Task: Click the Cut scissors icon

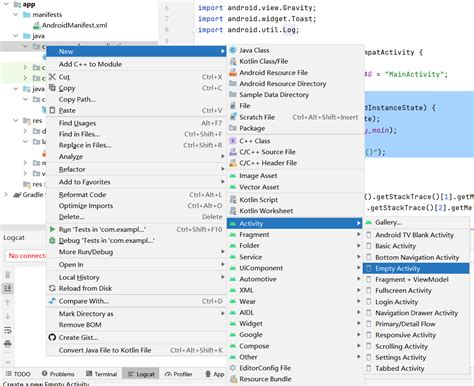Action: pyautogui.click(x=52, y=77)
